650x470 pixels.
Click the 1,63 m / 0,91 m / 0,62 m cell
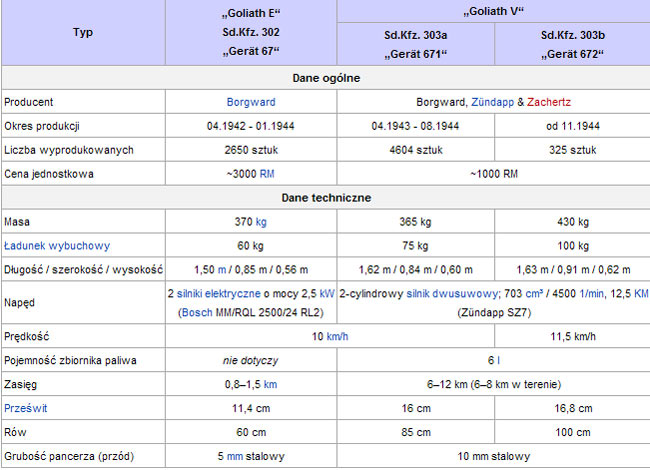572,270
